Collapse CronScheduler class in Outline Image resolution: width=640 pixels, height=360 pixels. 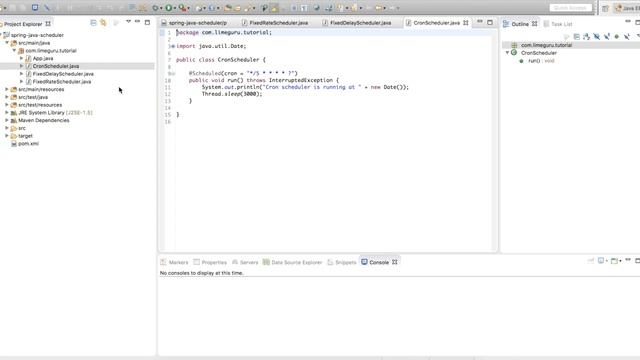tap(507, 53)
